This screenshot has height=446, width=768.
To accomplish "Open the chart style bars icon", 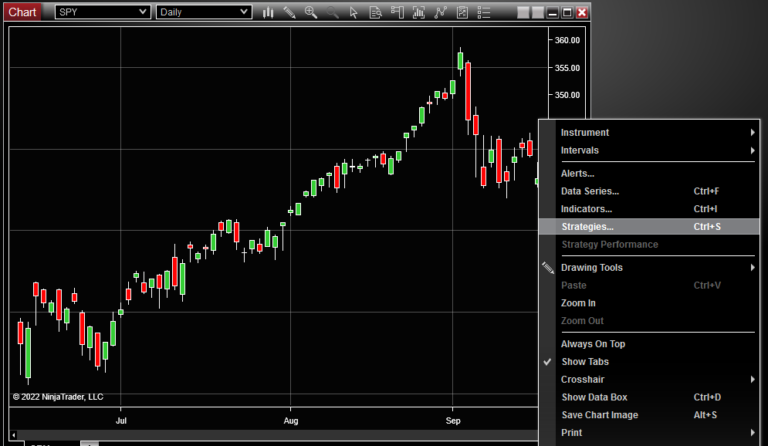I will pos(268,12).
